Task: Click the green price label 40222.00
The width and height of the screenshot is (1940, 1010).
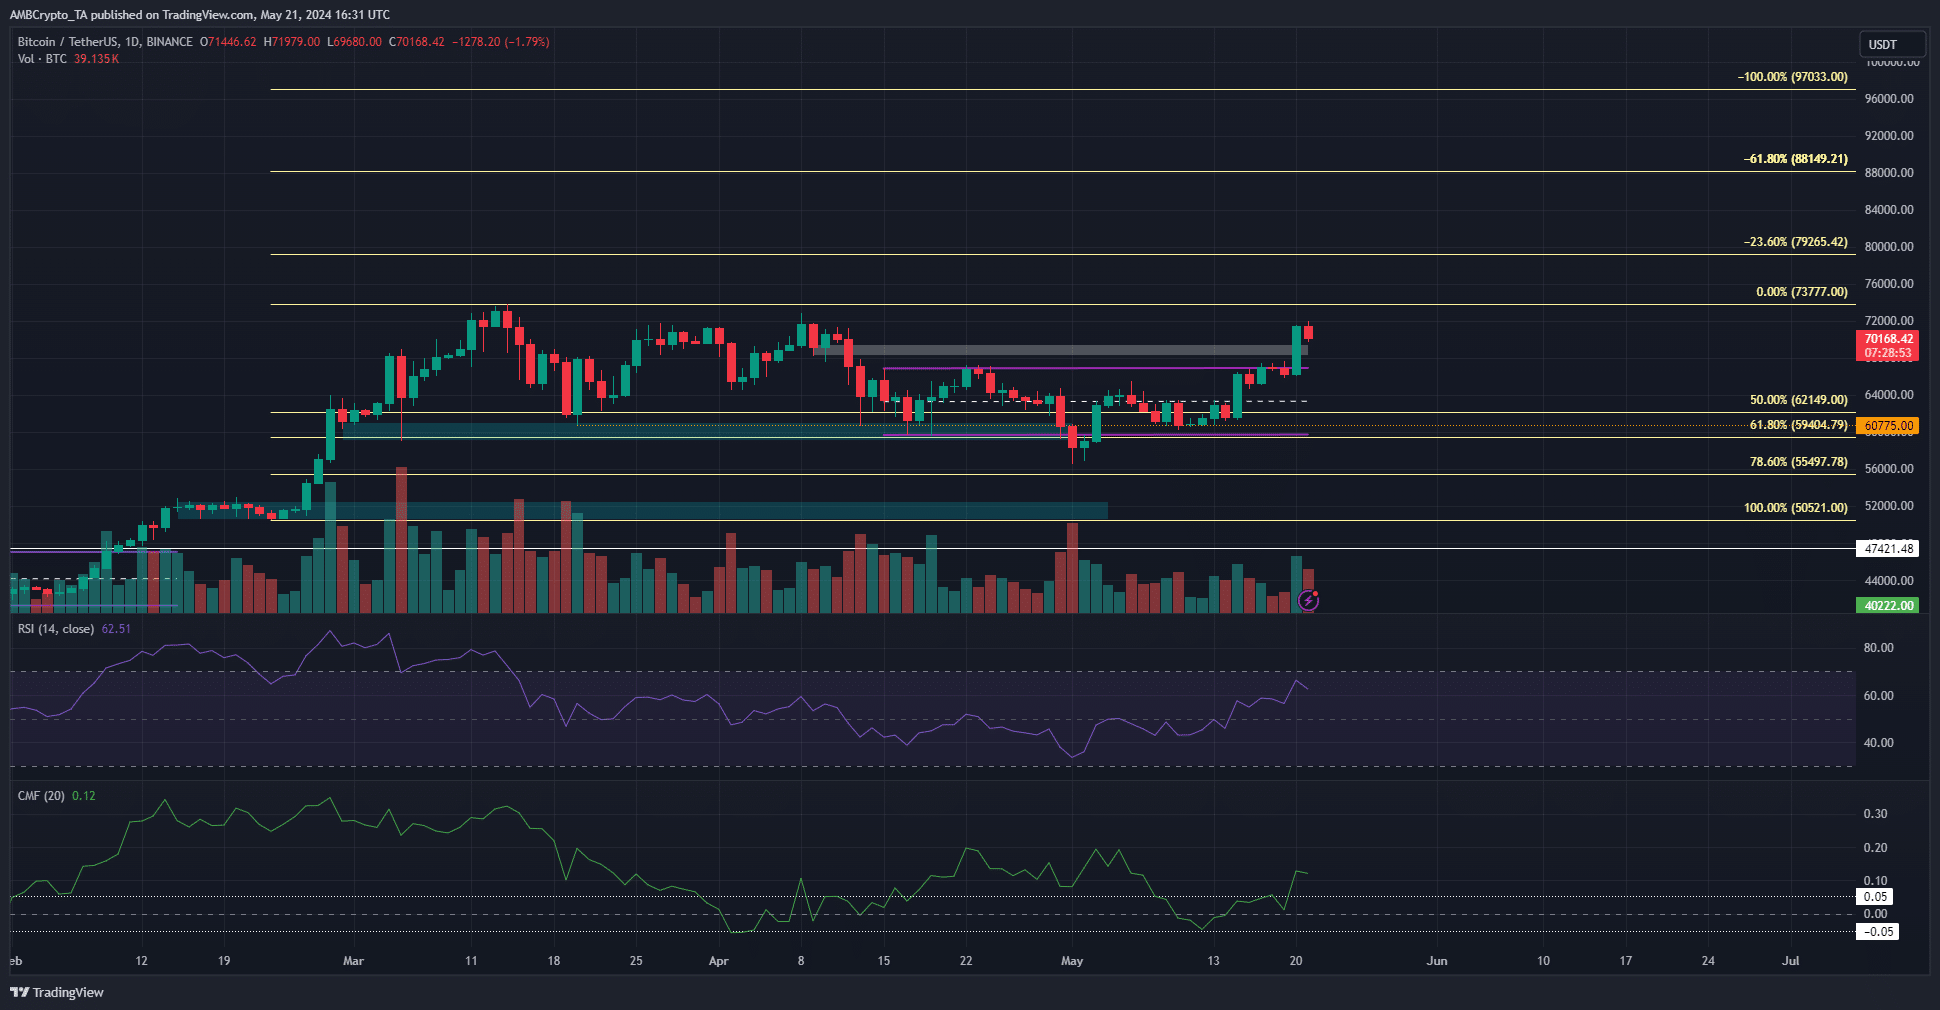Action: [1888, 606]
